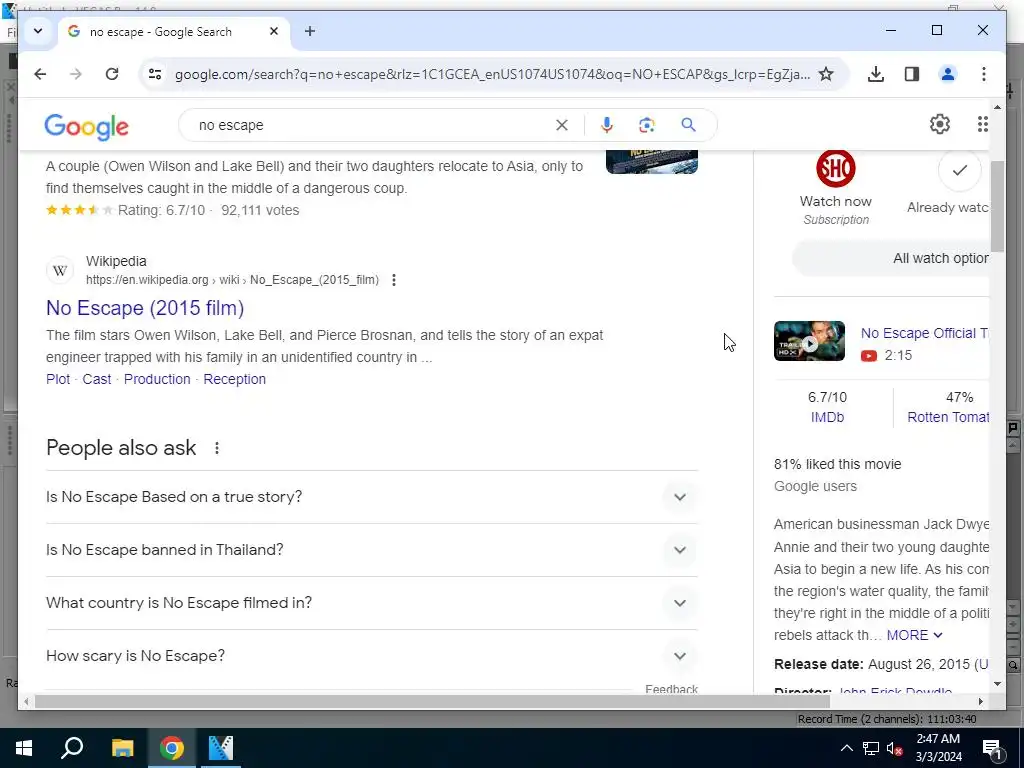Open Windows taskbar search
Viewport: 1024px width, 768px height.
tap(72, 748)
